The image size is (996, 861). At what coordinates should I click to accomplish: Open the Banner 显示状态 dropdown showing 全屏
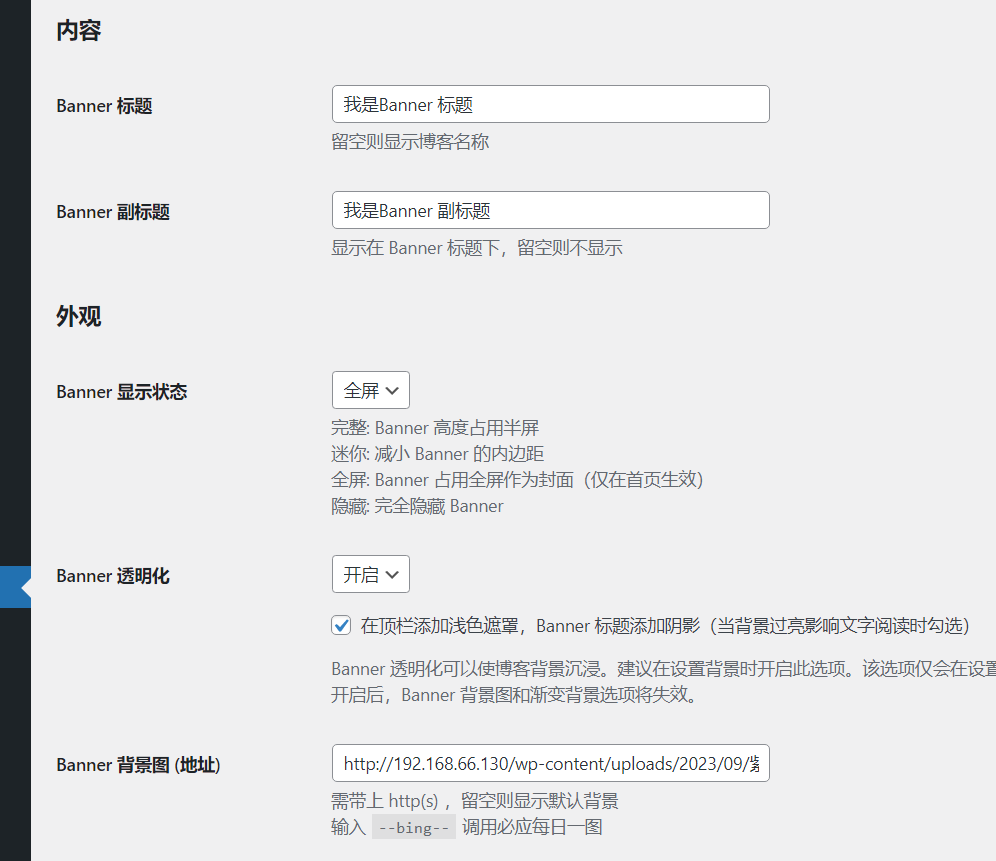click(370, 390)
